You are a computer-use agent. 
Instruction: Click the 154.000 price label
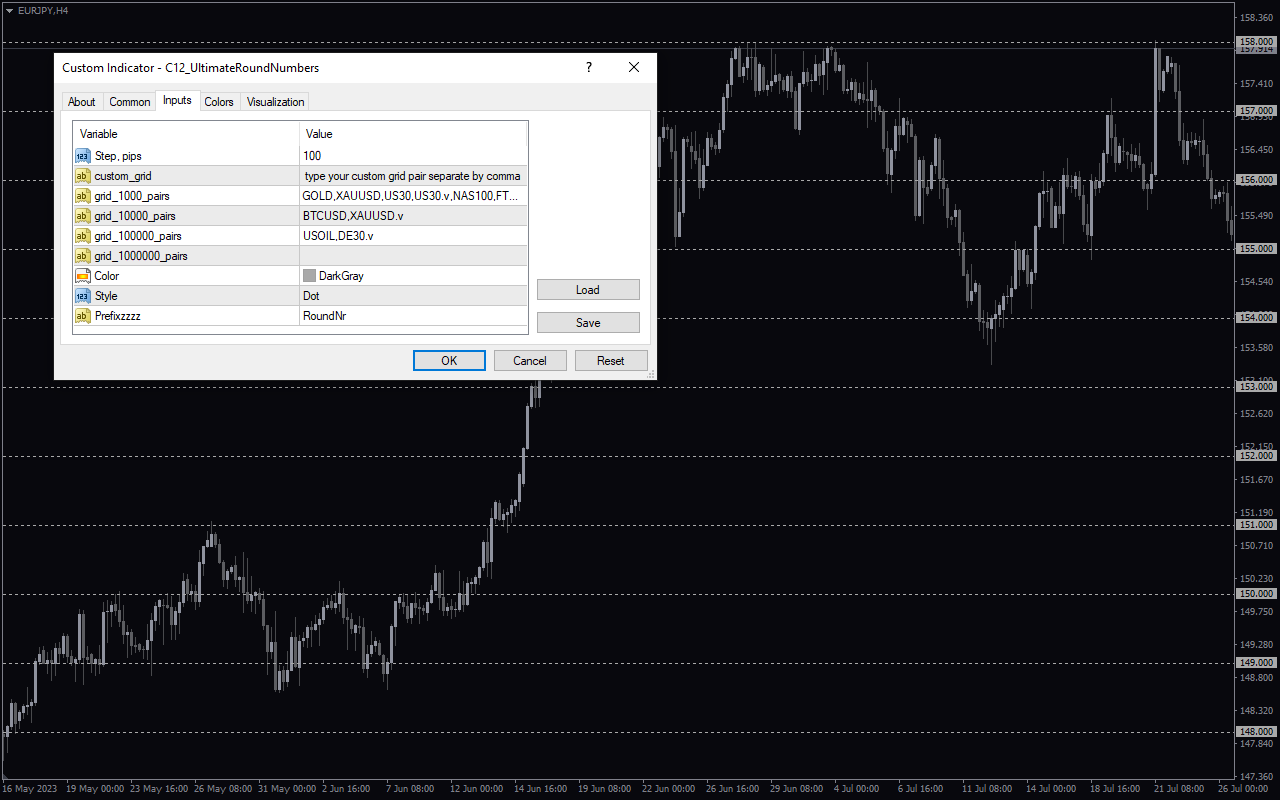coord(1257,318)
